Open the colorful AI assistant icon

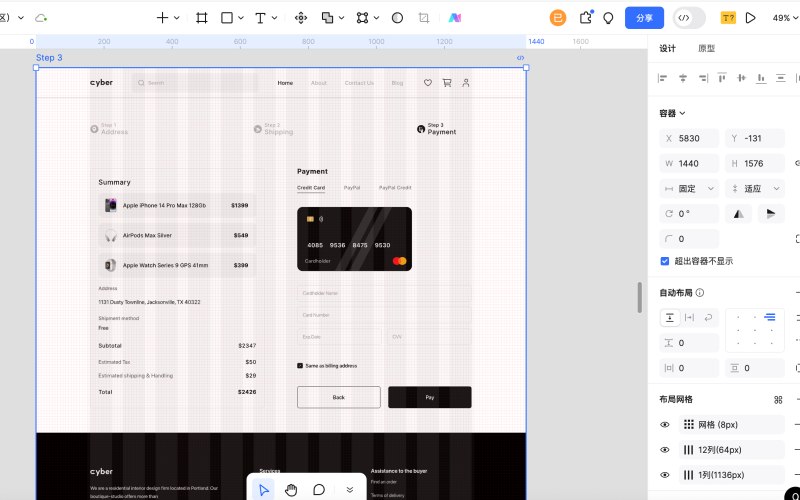click(x=455, y=18)
